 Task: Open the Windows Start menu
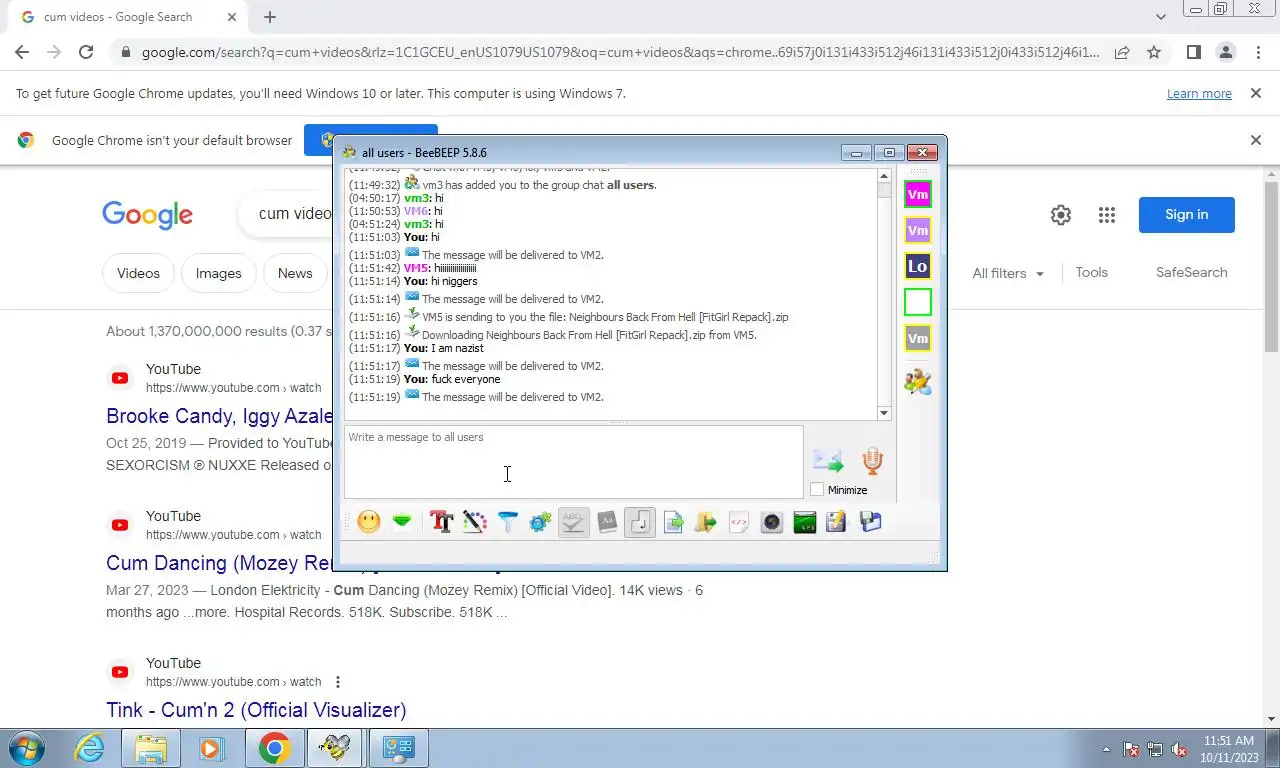point(26,748)
